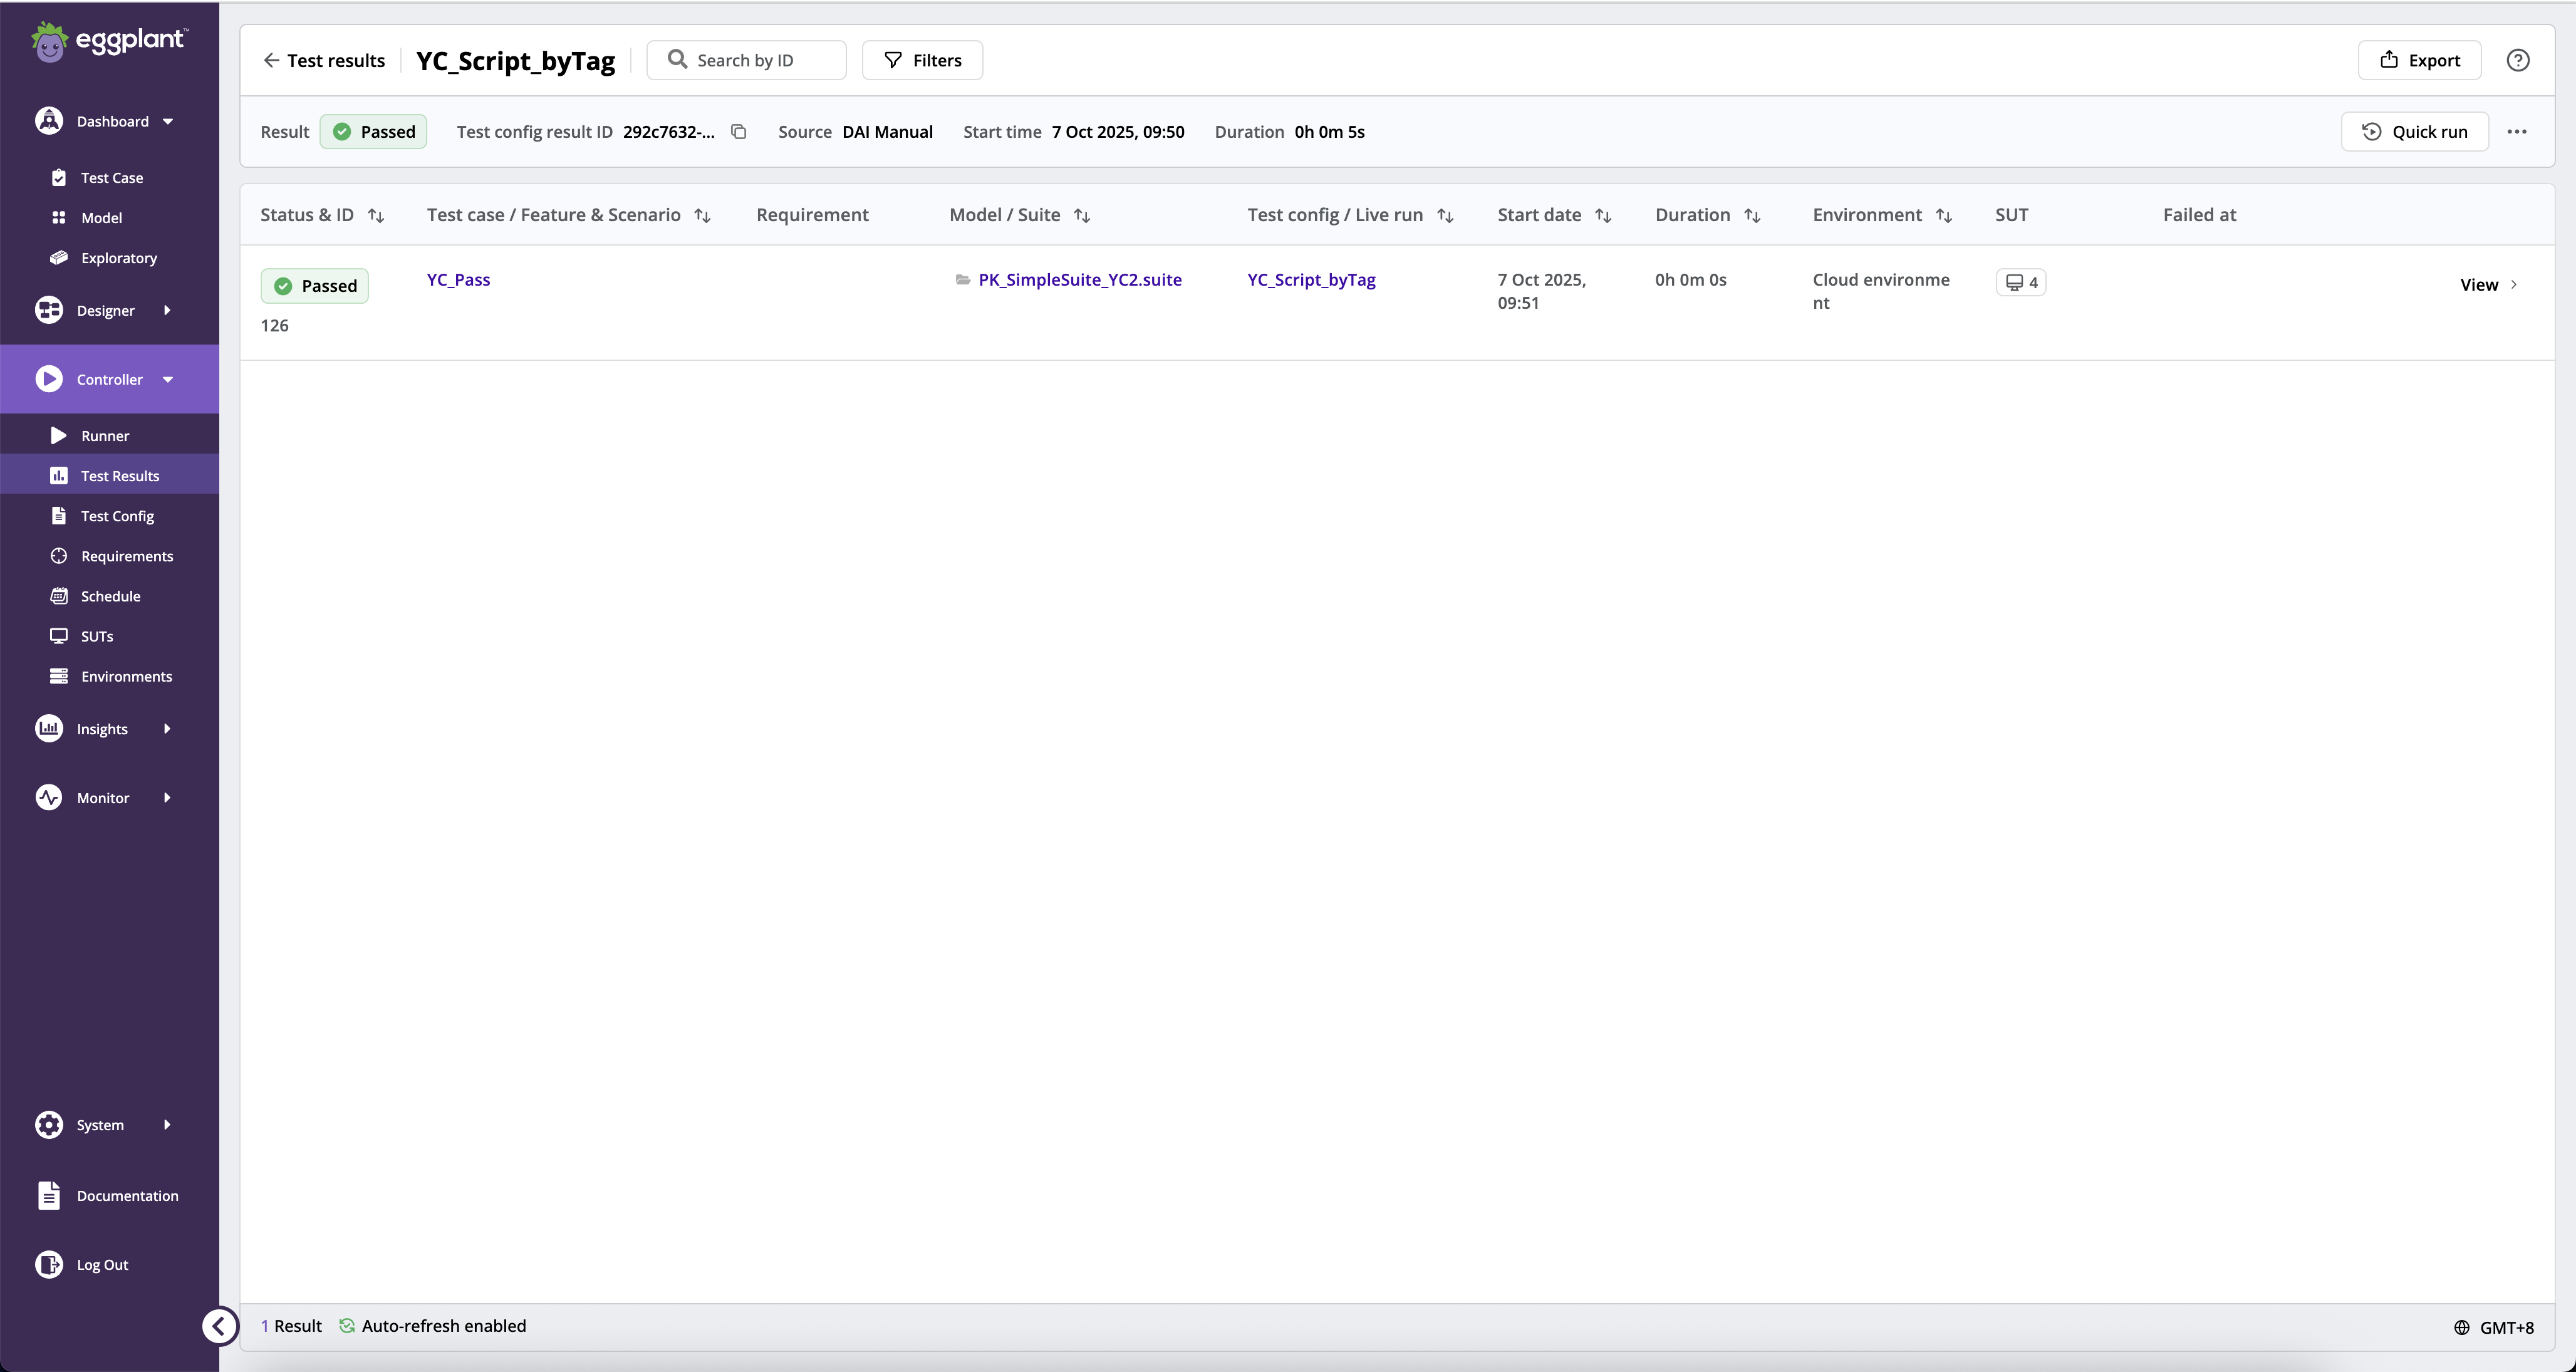Click the SUT monitor badge showing 4
Viewport: 2576px width, 1372px height.
coord(2021,282)
